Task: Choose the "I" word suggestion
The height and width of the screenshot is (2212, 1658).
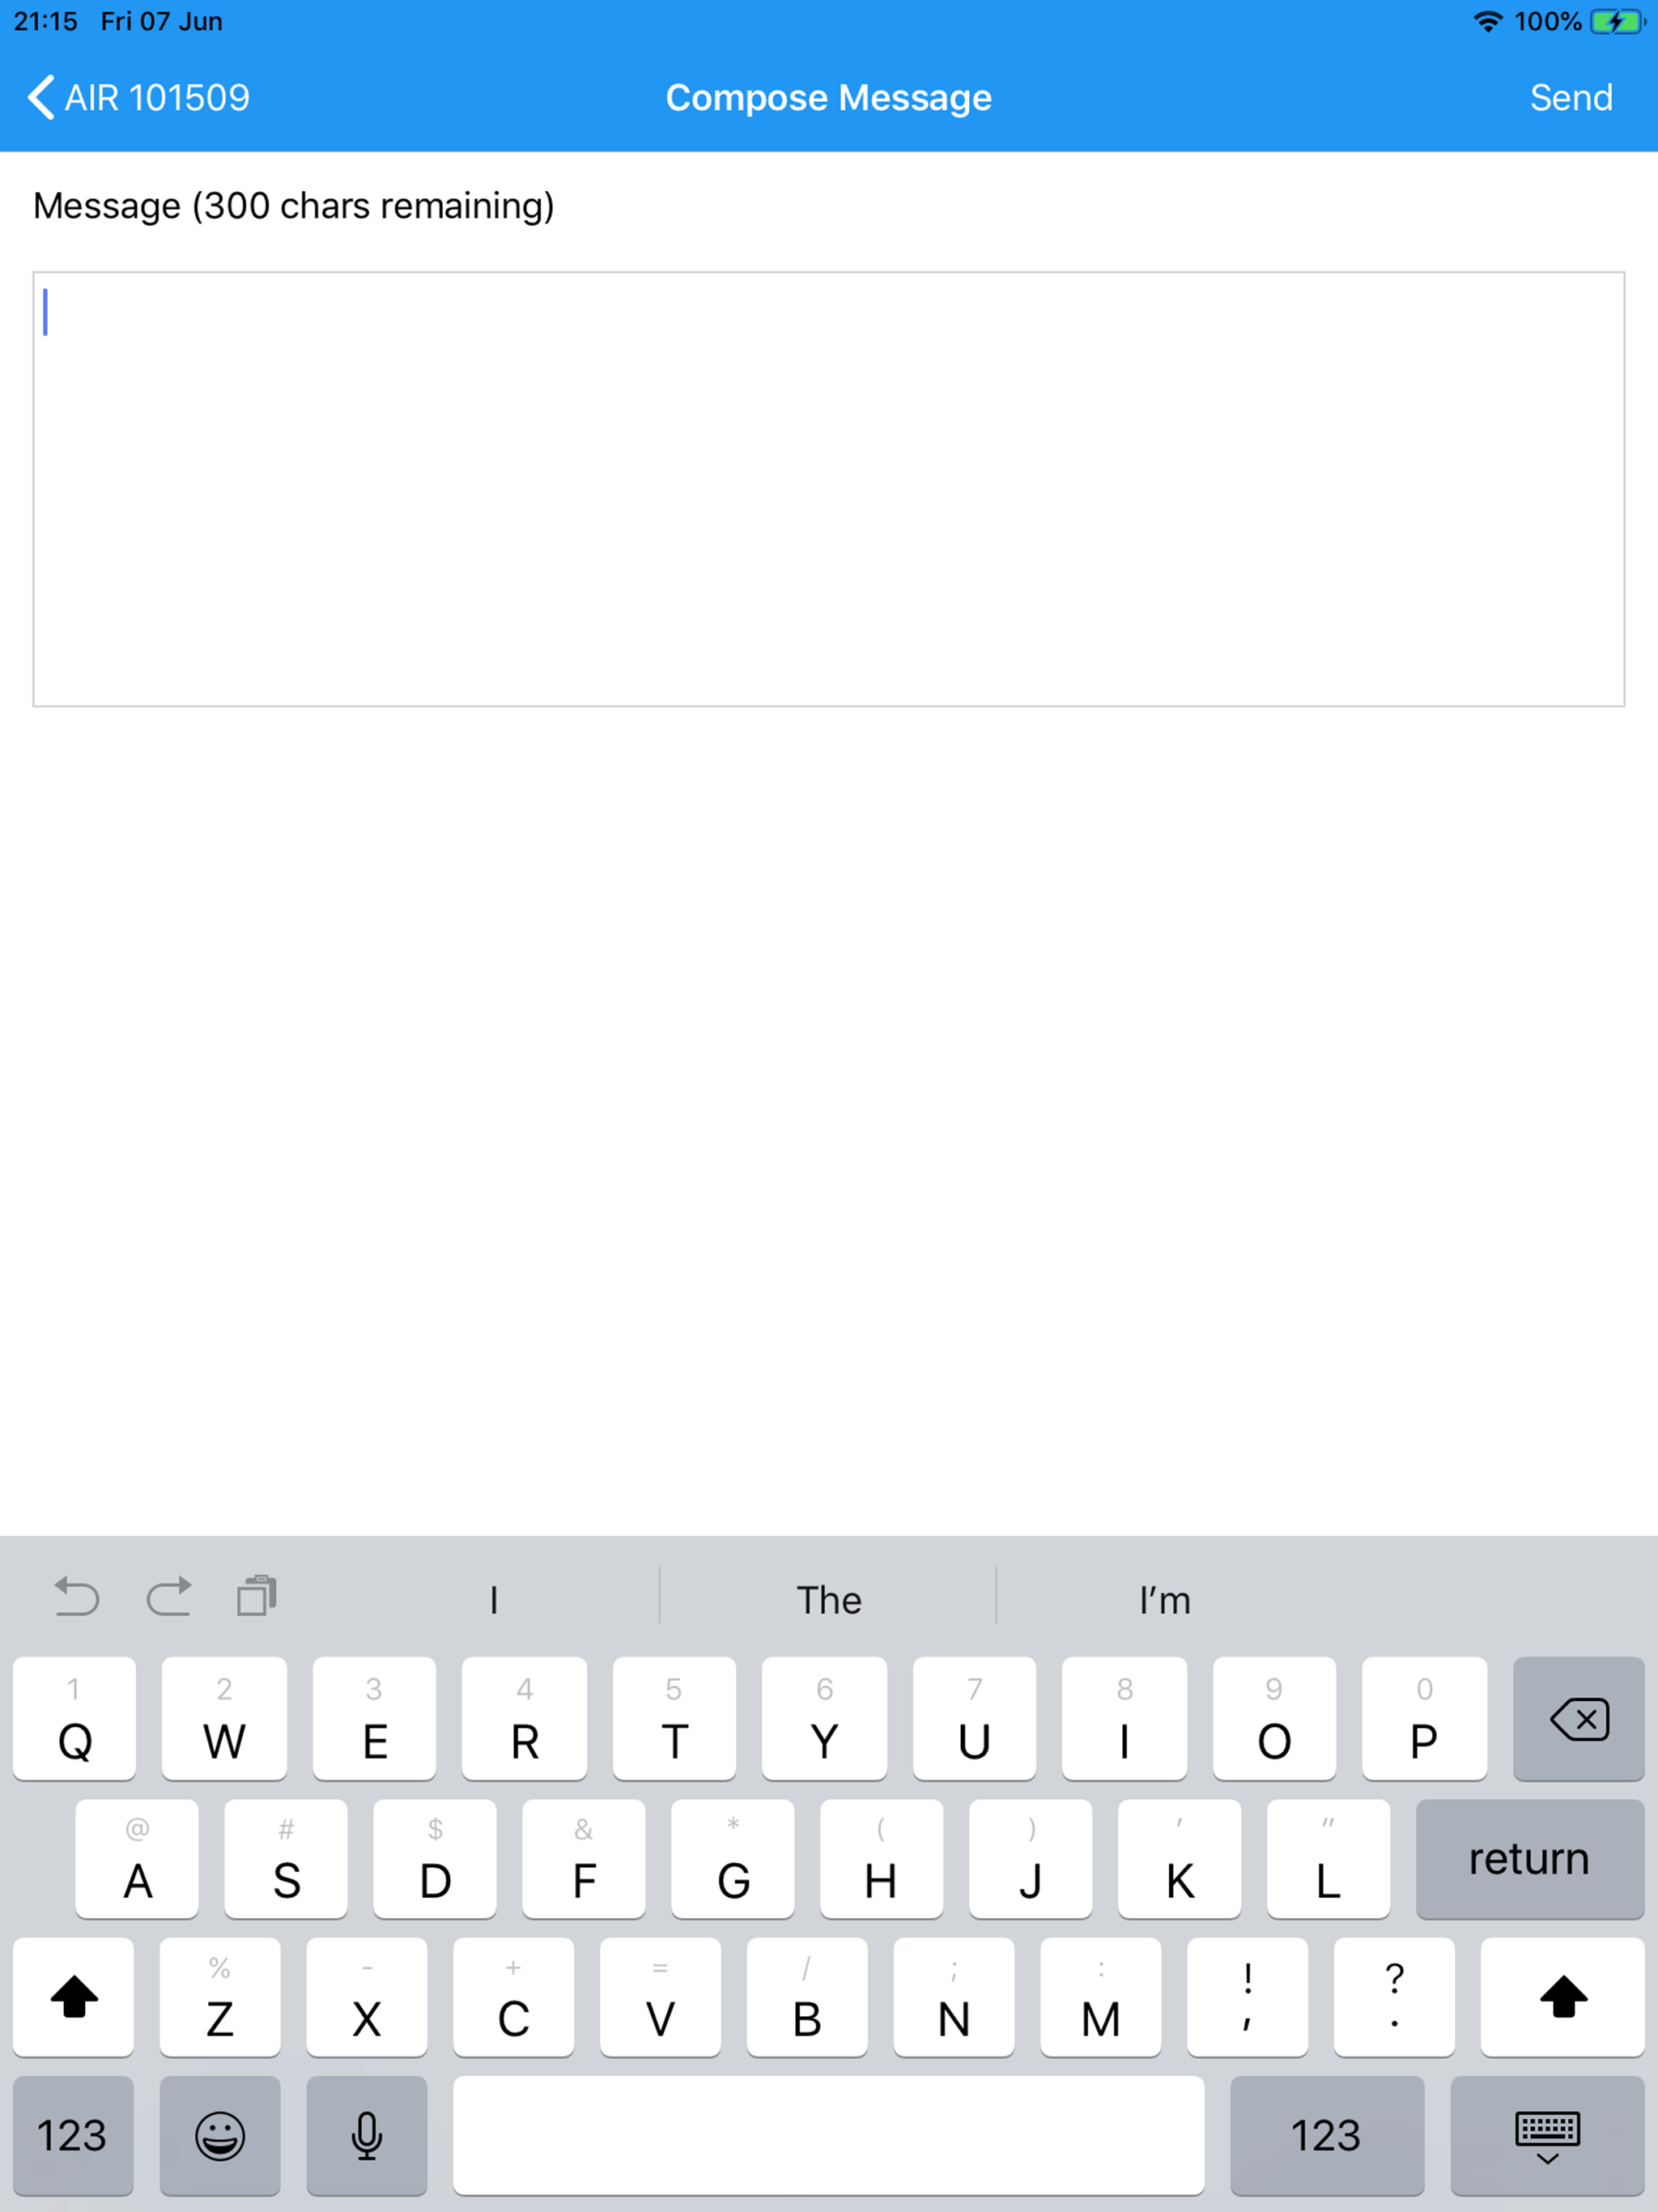Action: pyautogui.click(x=493, y=1600)
